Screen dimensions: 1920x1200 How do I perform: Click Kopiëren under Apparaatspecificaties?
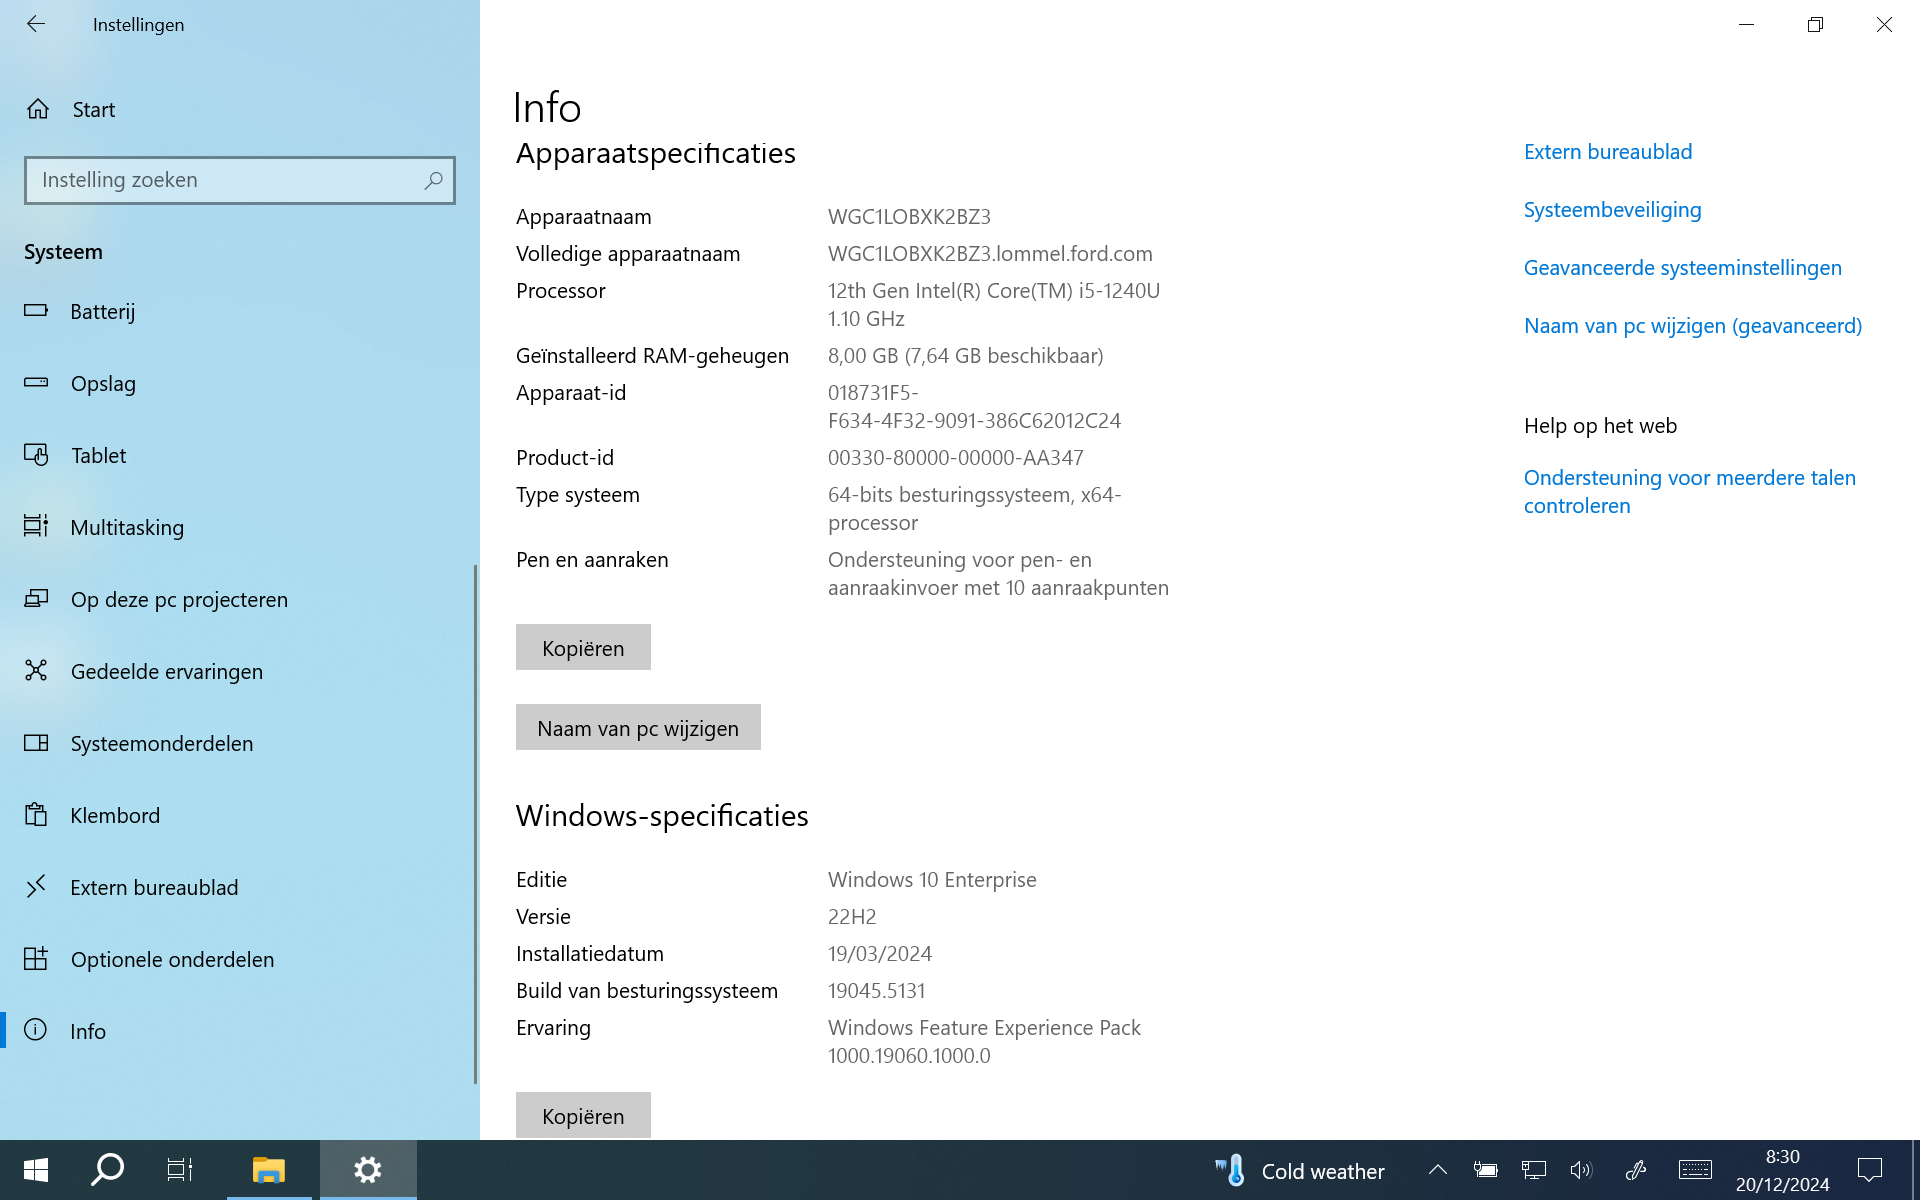[583, 647]
